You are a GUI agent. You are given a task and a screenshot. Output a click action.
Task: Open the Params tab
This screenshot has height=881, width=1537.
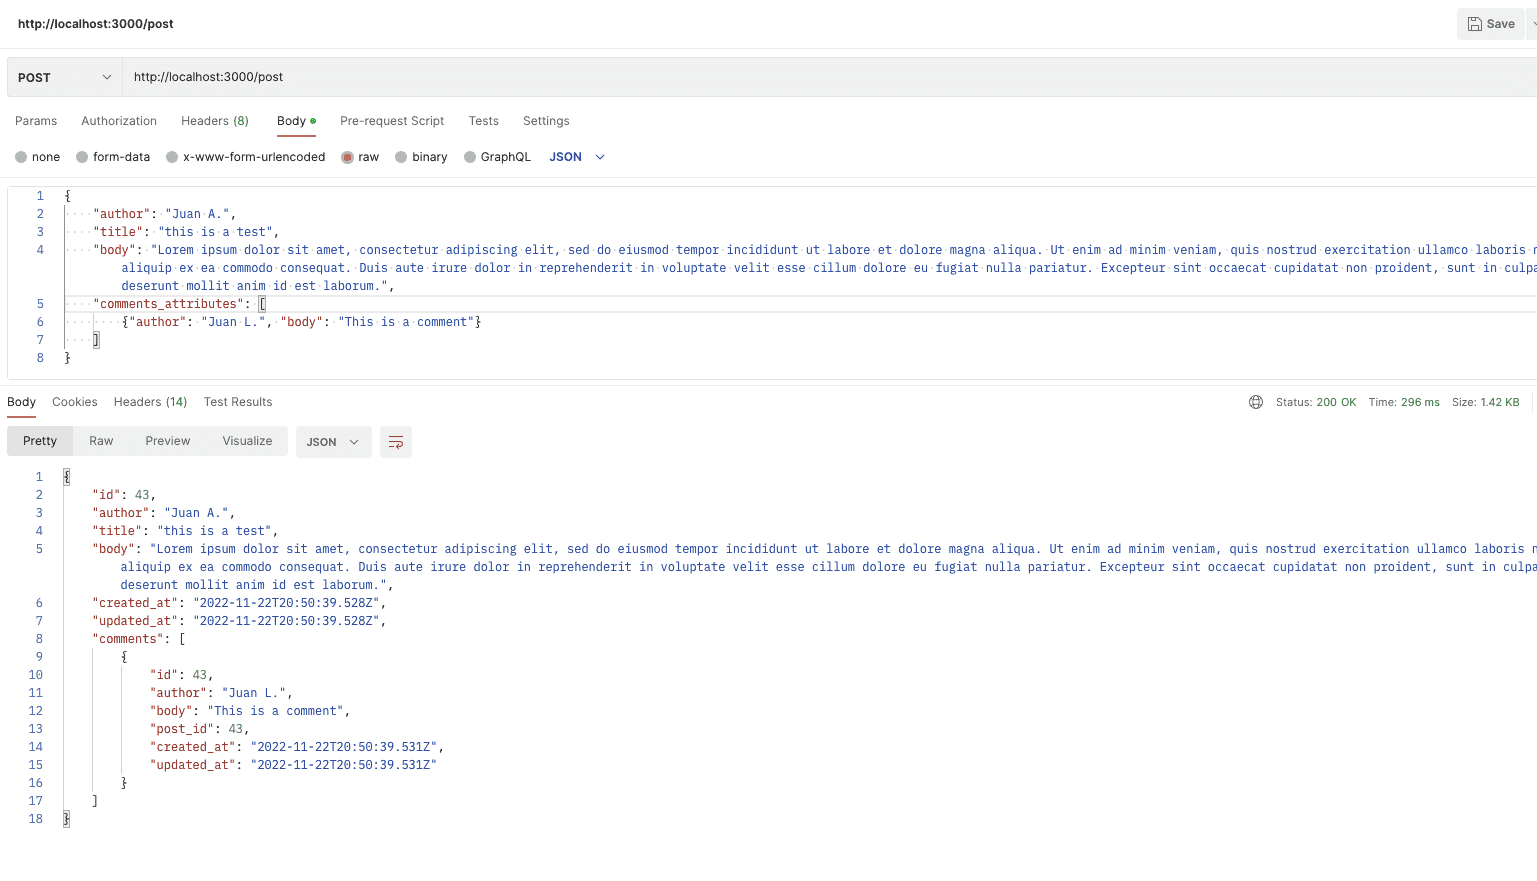pyautogui.click(x=36, y=121)
